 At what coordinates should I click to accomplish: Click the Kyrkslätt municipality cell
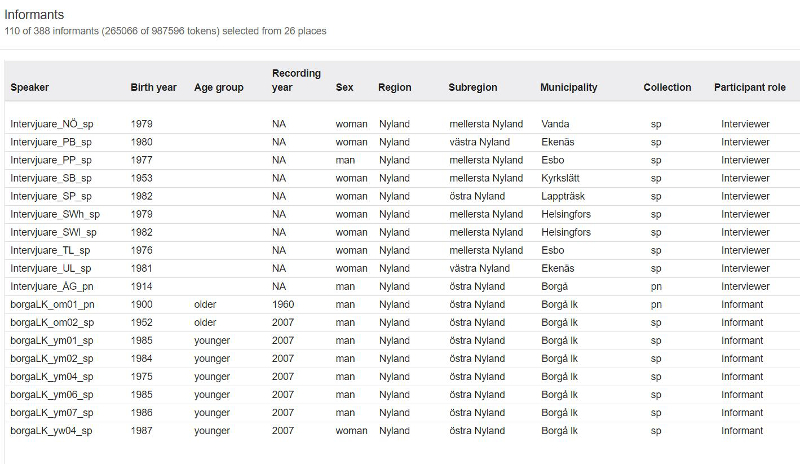pos(562,178)
